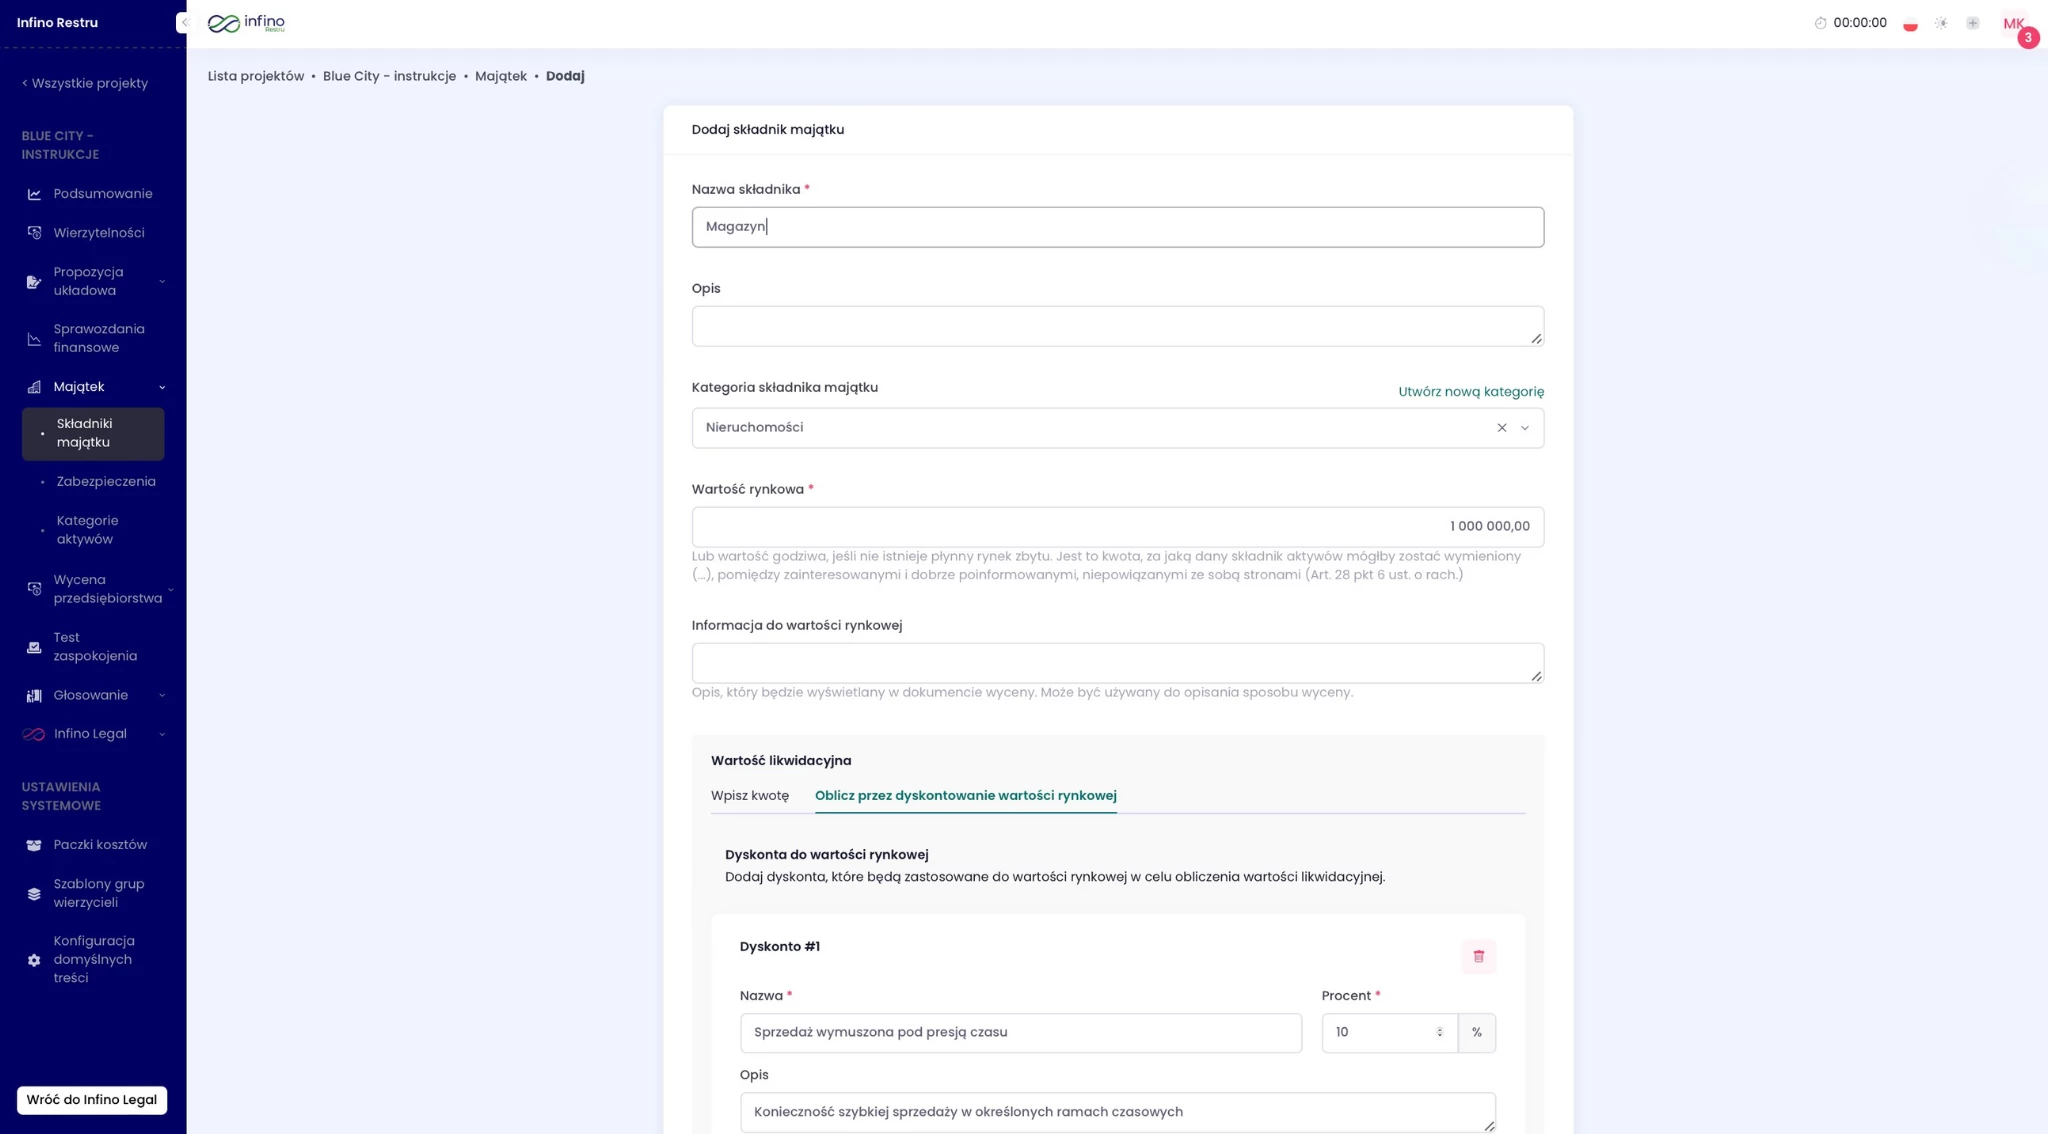Collapse the Majątek sidebar section
Screen dimensions: 2048x1134
pos(162,387)
